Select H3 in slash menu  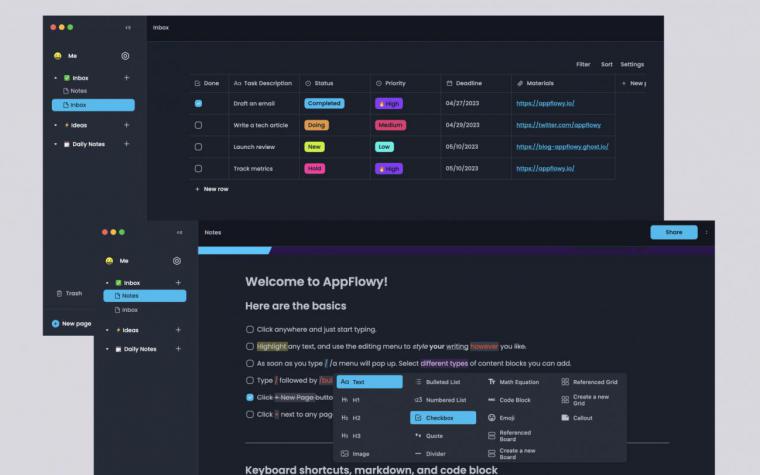click(x=351, y=436)
